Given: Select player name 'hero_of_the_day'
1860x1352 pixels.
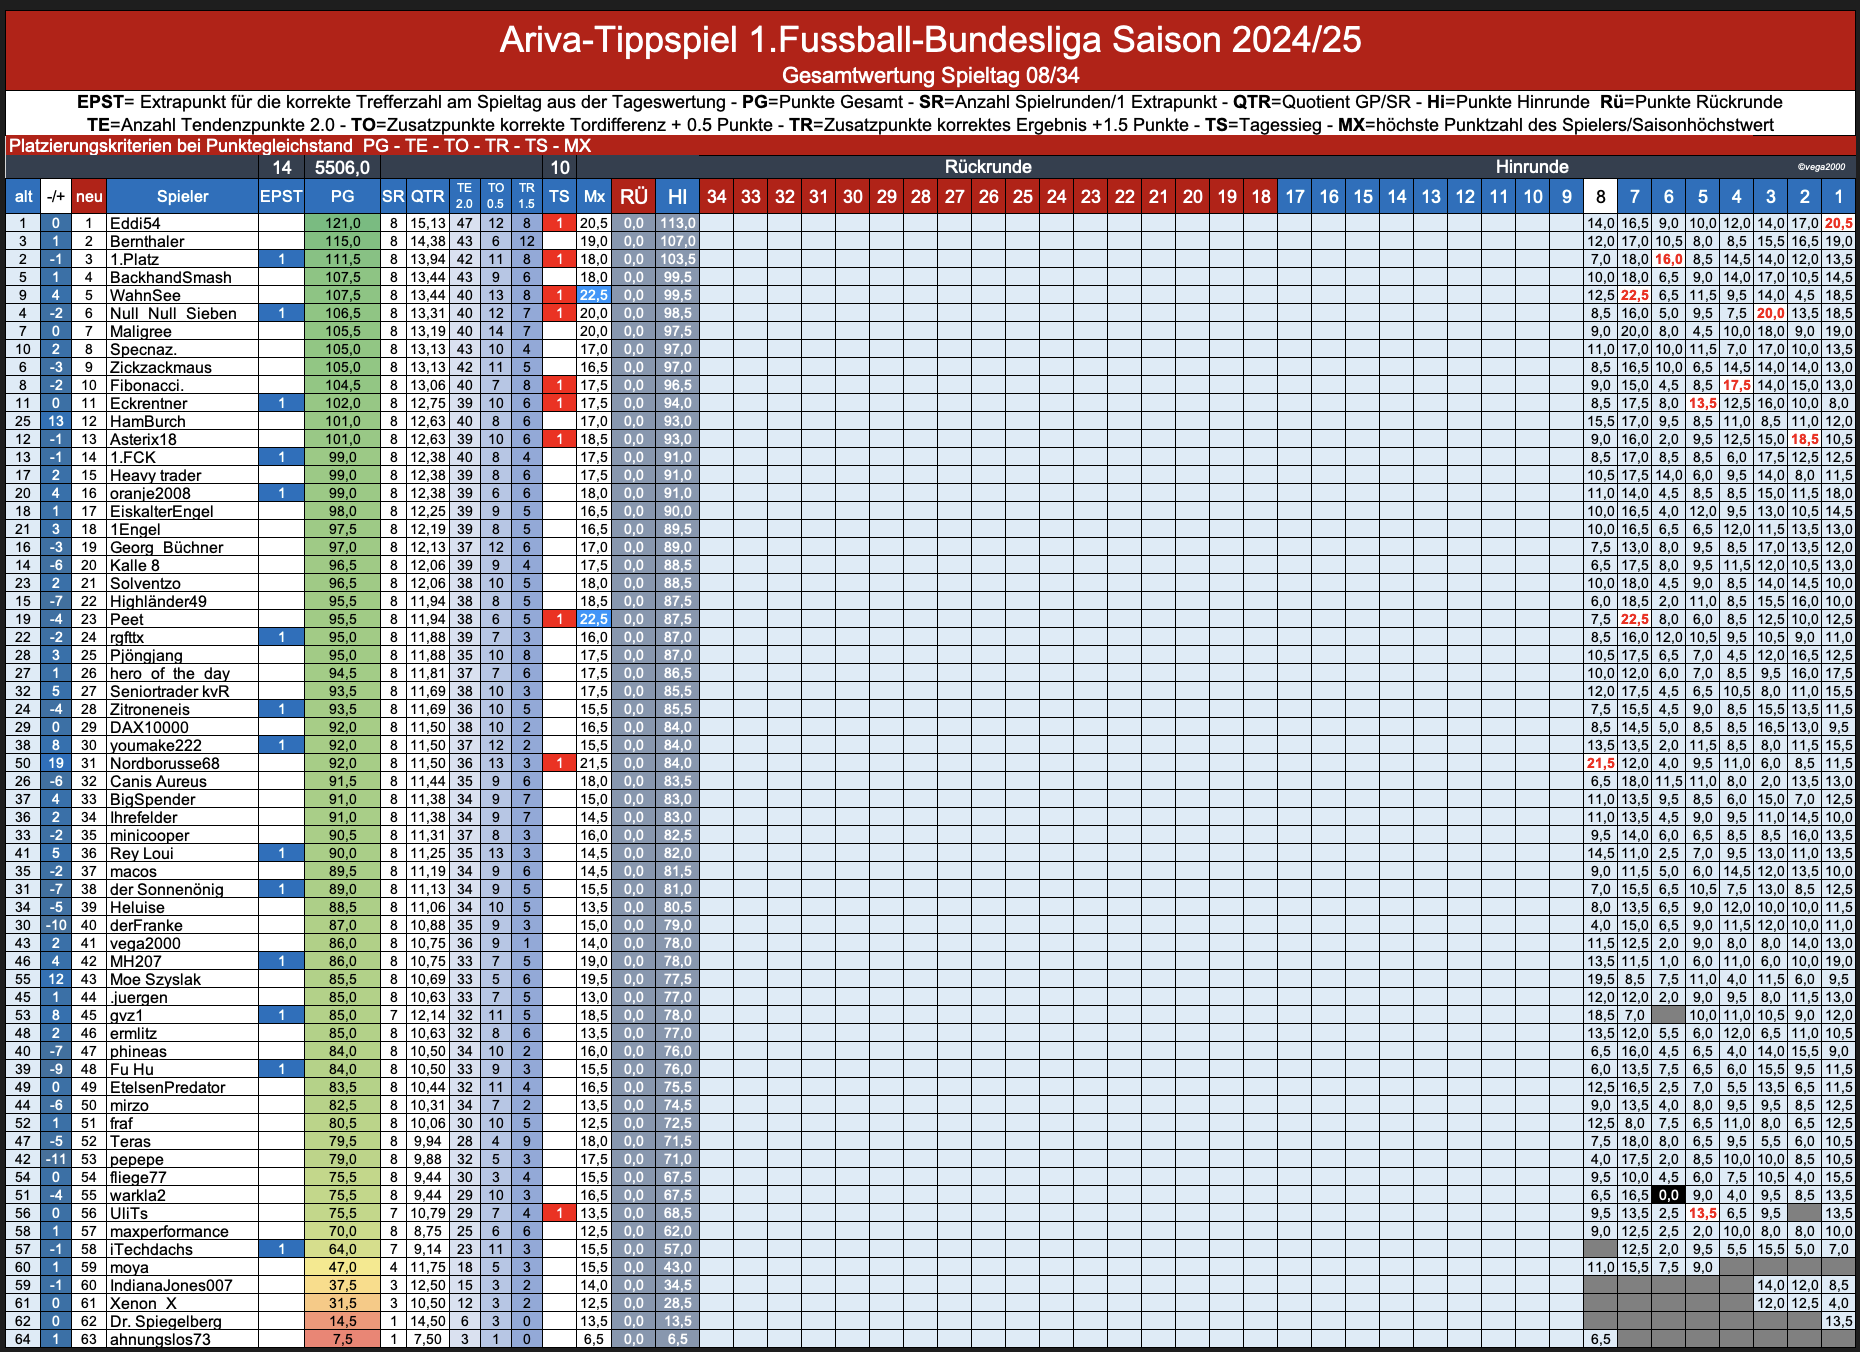Looking at the screenshot, I should tap(169, 673).
